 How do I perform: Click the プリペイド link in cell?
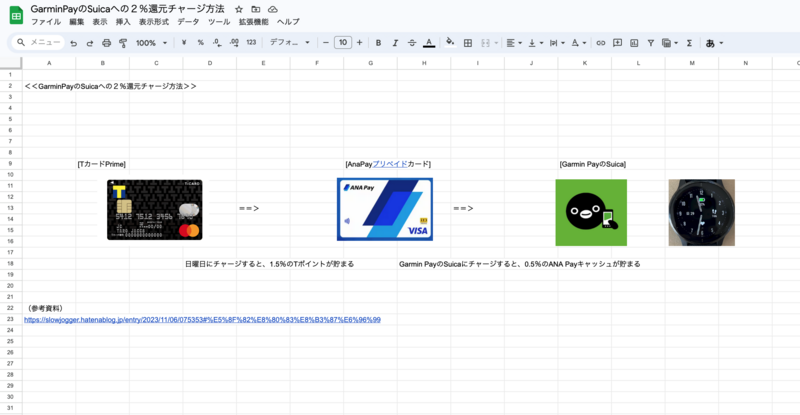390,164
